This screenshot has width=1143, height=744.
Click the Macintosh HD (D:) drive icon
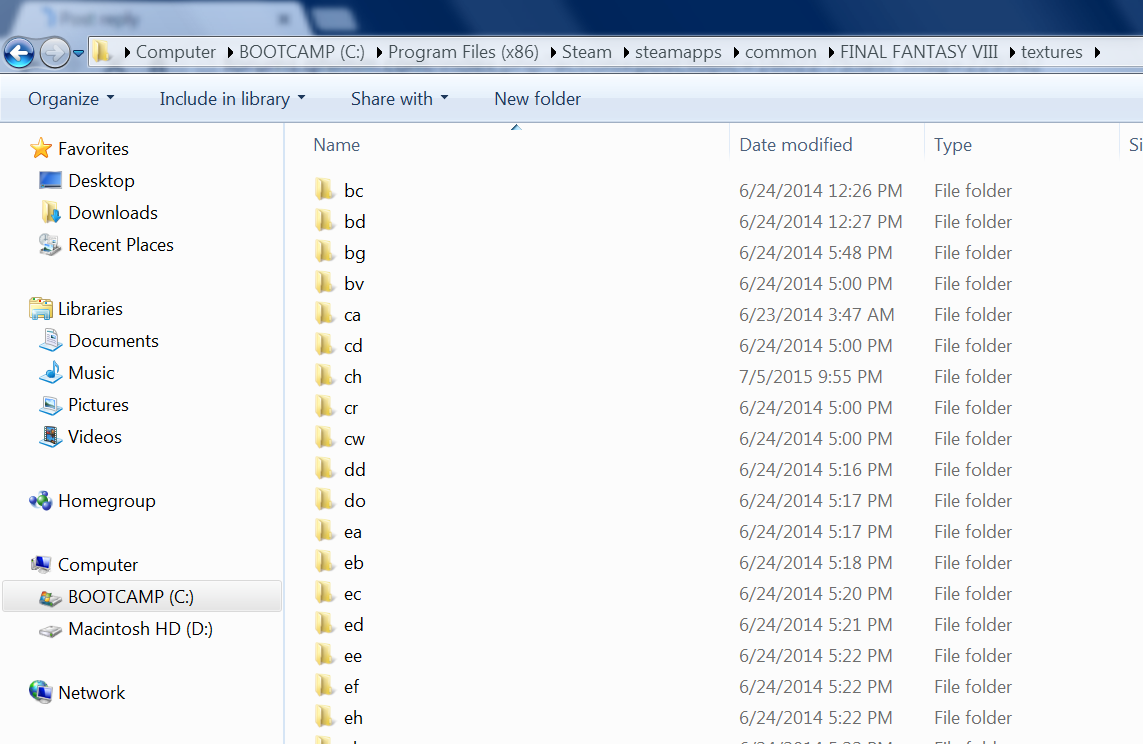pos(50,630)
